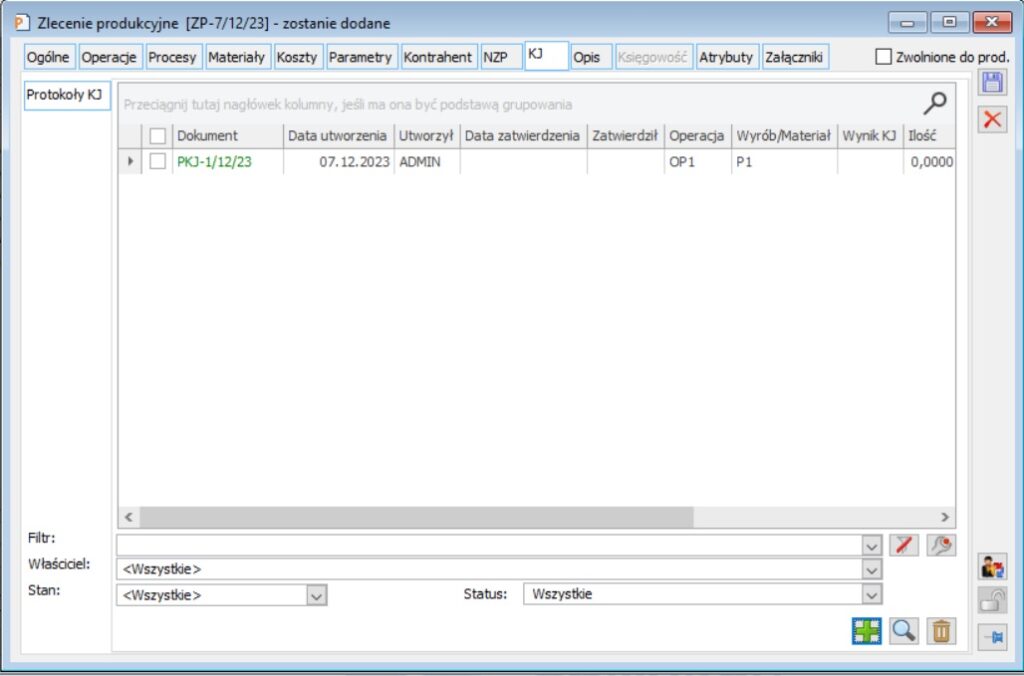Viewport: 1024px width, 676px height.
Task: Click the clear filter funnel icon
Action: 904,545
